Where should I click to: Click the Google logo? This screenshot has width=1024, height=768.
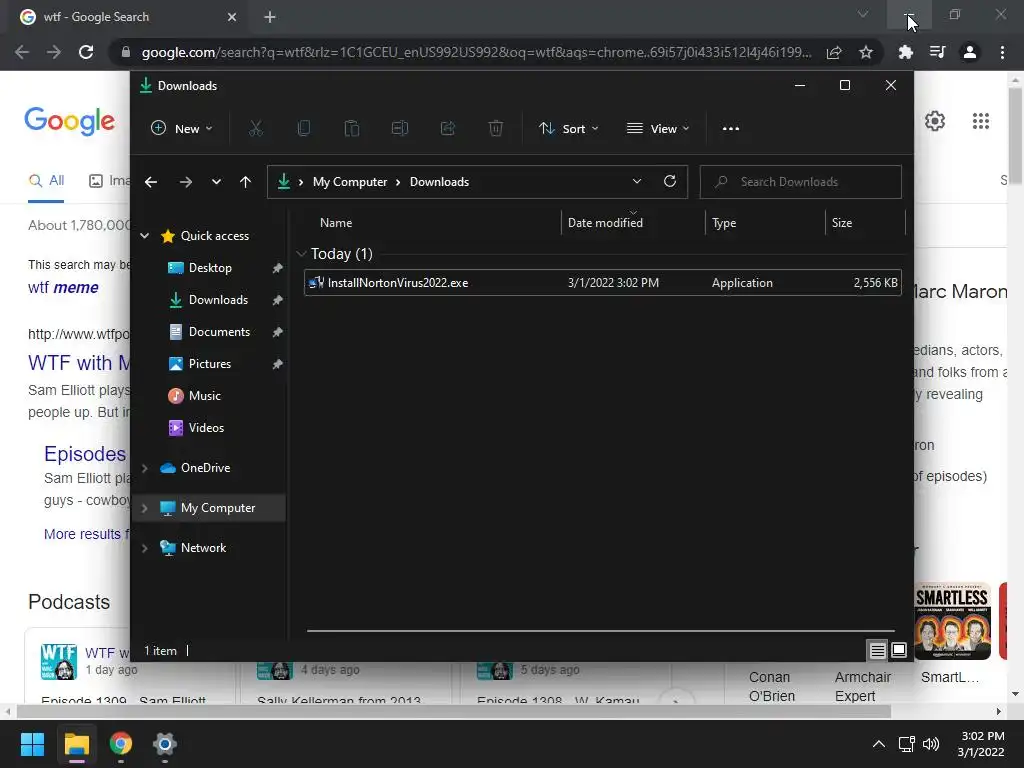(70, 121)
